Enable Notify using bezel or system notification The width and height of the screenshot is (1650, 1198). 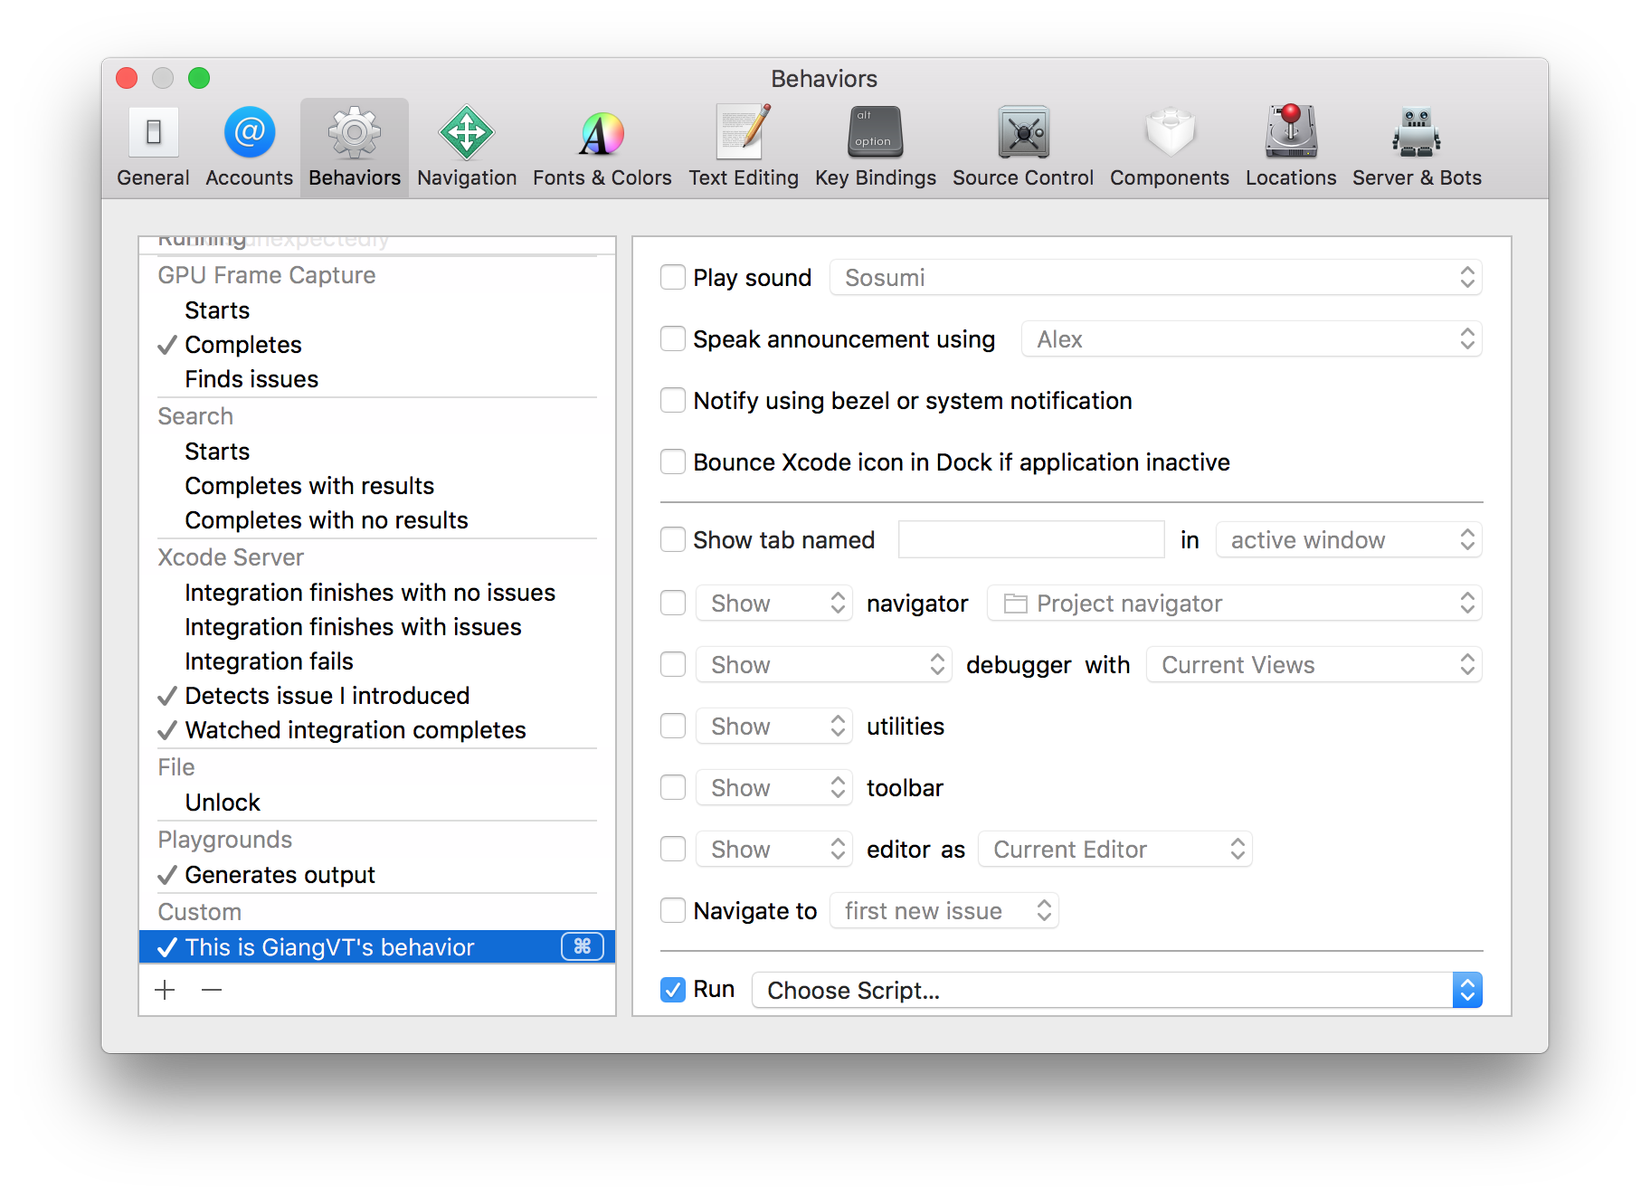pos(673,400)
